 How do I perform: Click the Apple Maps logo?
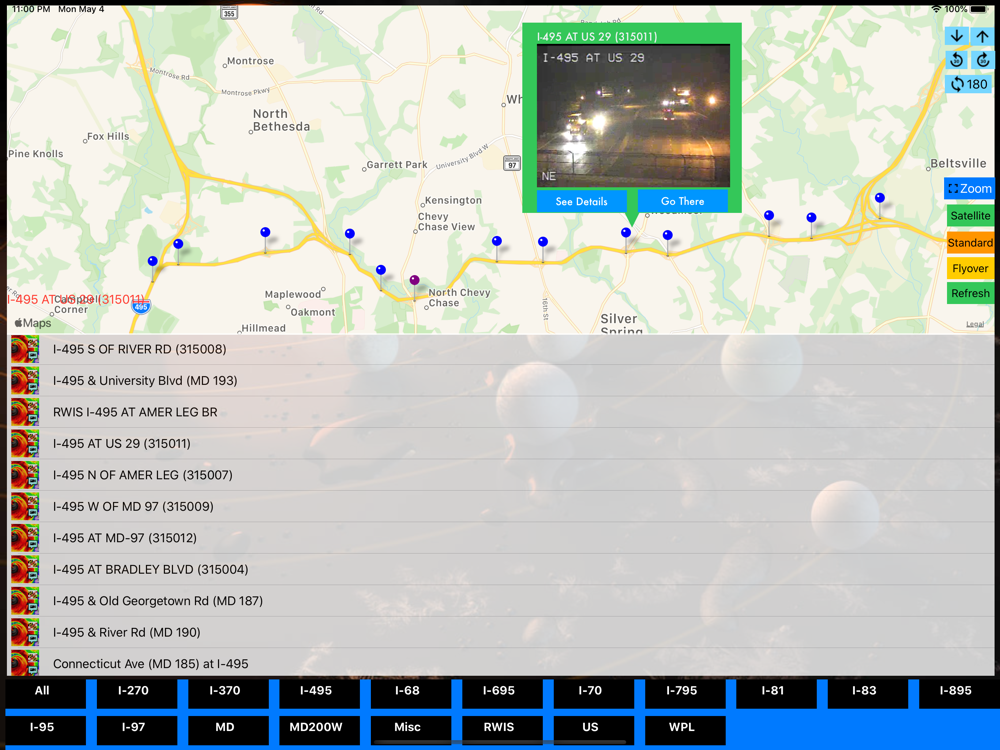33,323
